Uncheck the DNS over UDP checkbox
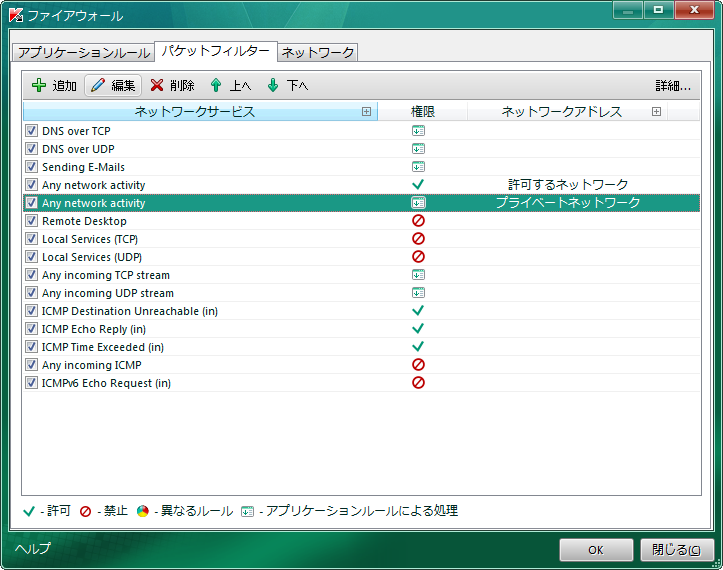Image resolution: width=723 pixels, height=570 pixels. click(31, 149)
